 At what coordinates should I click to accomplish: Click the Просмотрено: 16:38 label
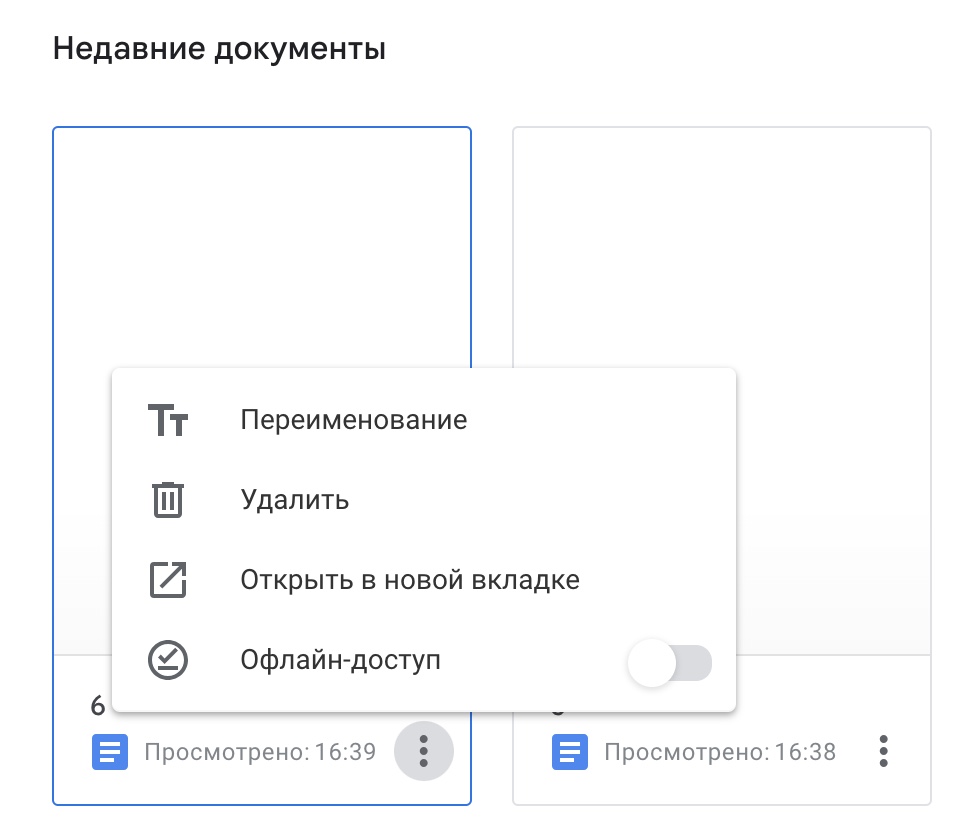pos(720,752)
